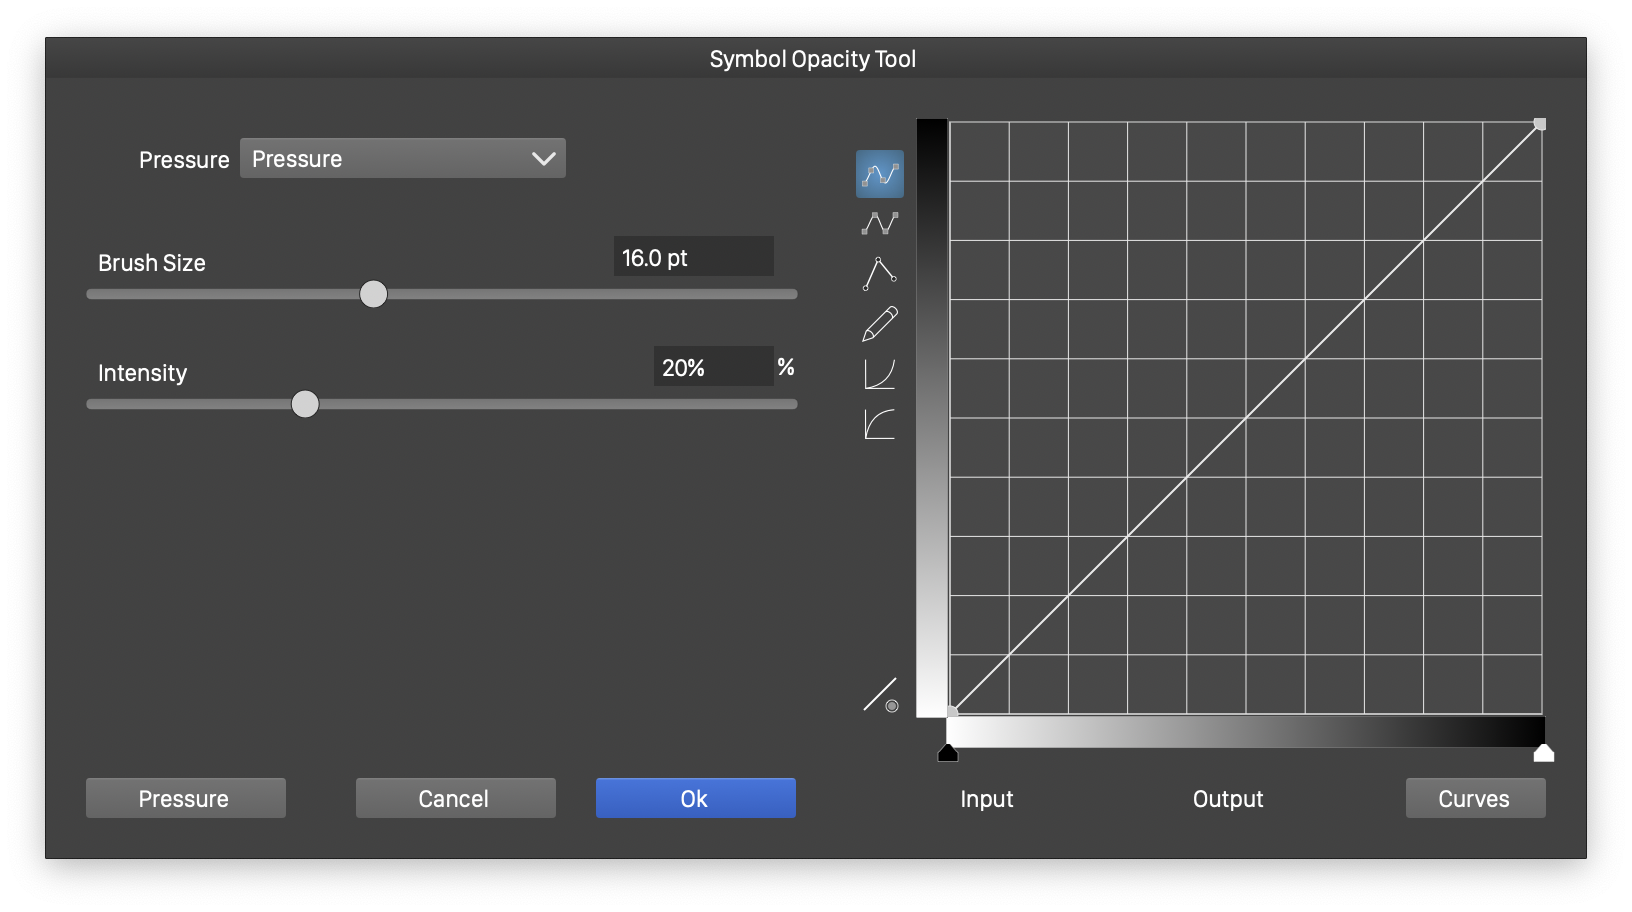The width and height of the screenshot is (1632, 912).
Task: Click the Brush Size label
Action: coord(152,263)
